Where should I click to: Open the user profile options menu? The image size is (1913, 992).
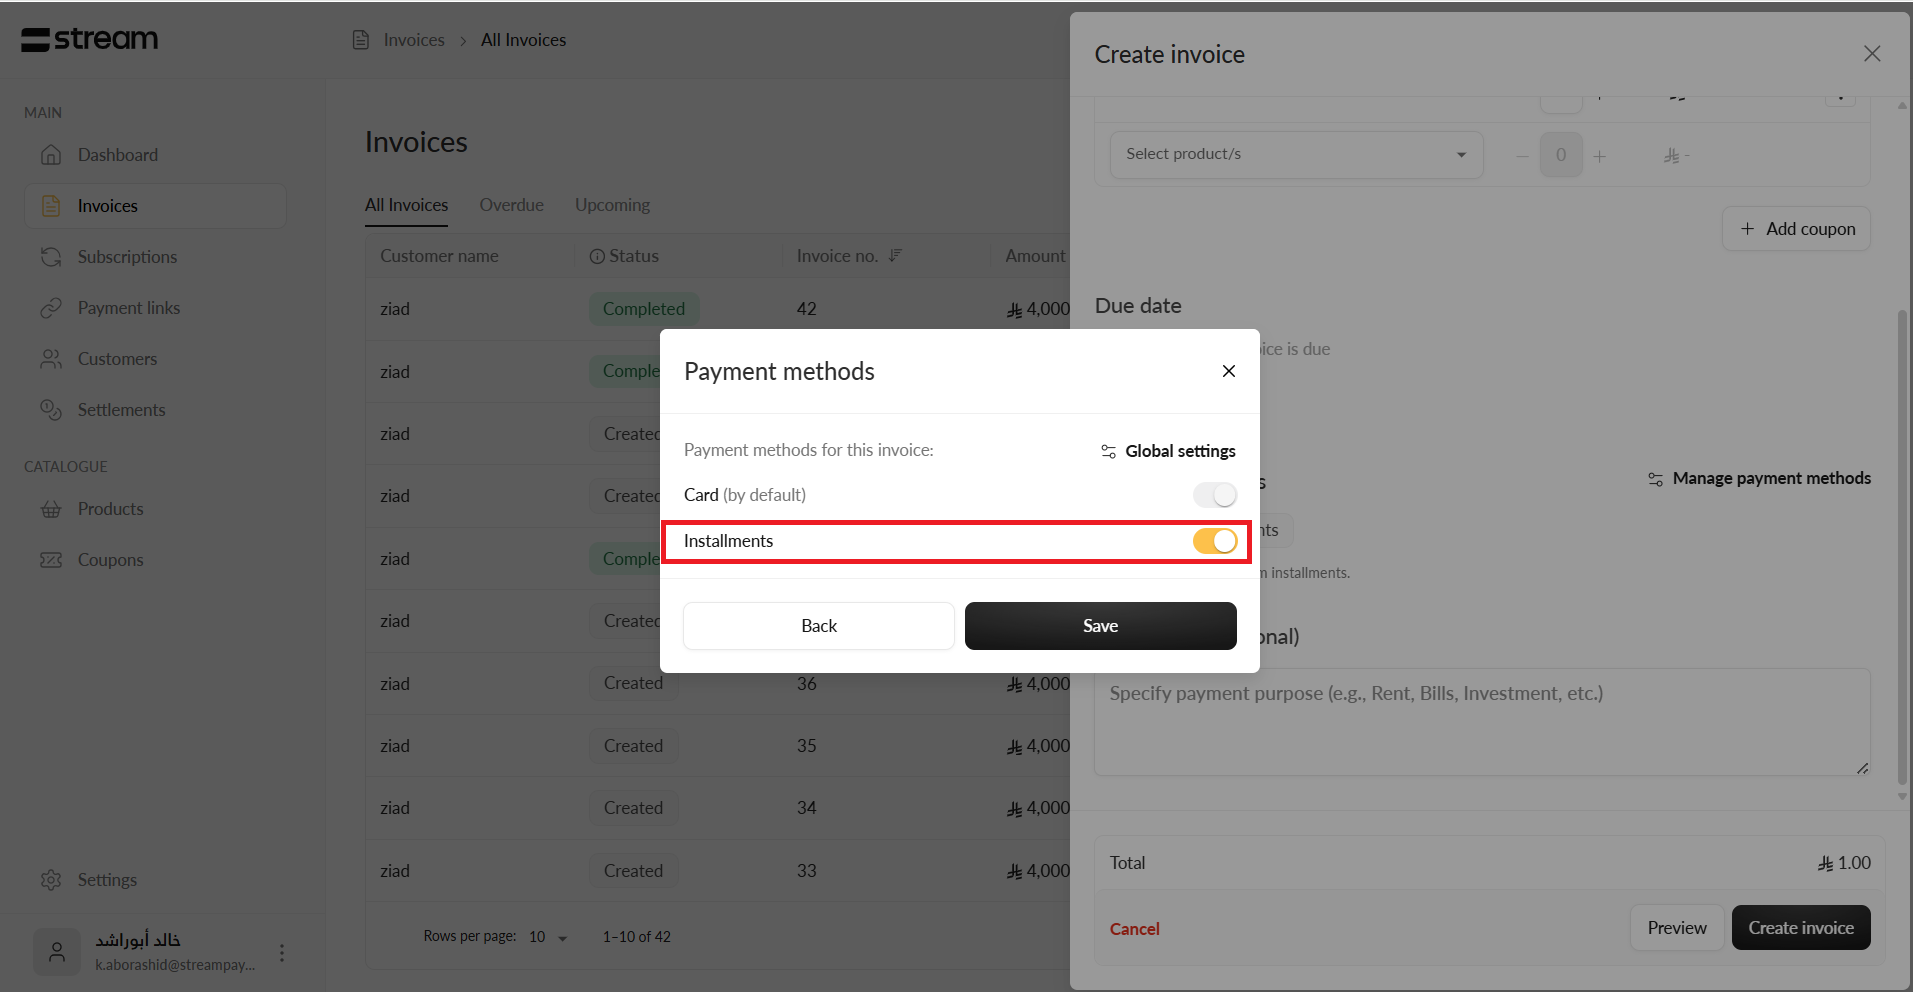point(281,952)
